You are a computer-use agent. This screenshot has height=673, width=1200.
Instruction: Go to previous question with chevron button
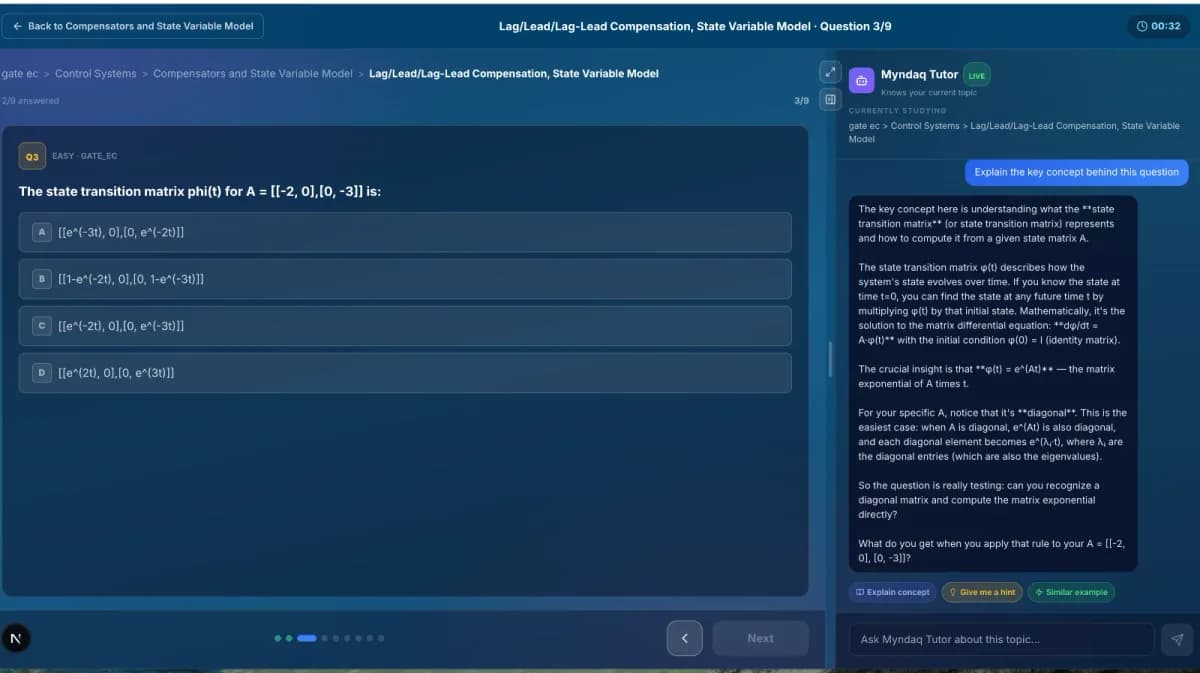[x=685, y=638]
